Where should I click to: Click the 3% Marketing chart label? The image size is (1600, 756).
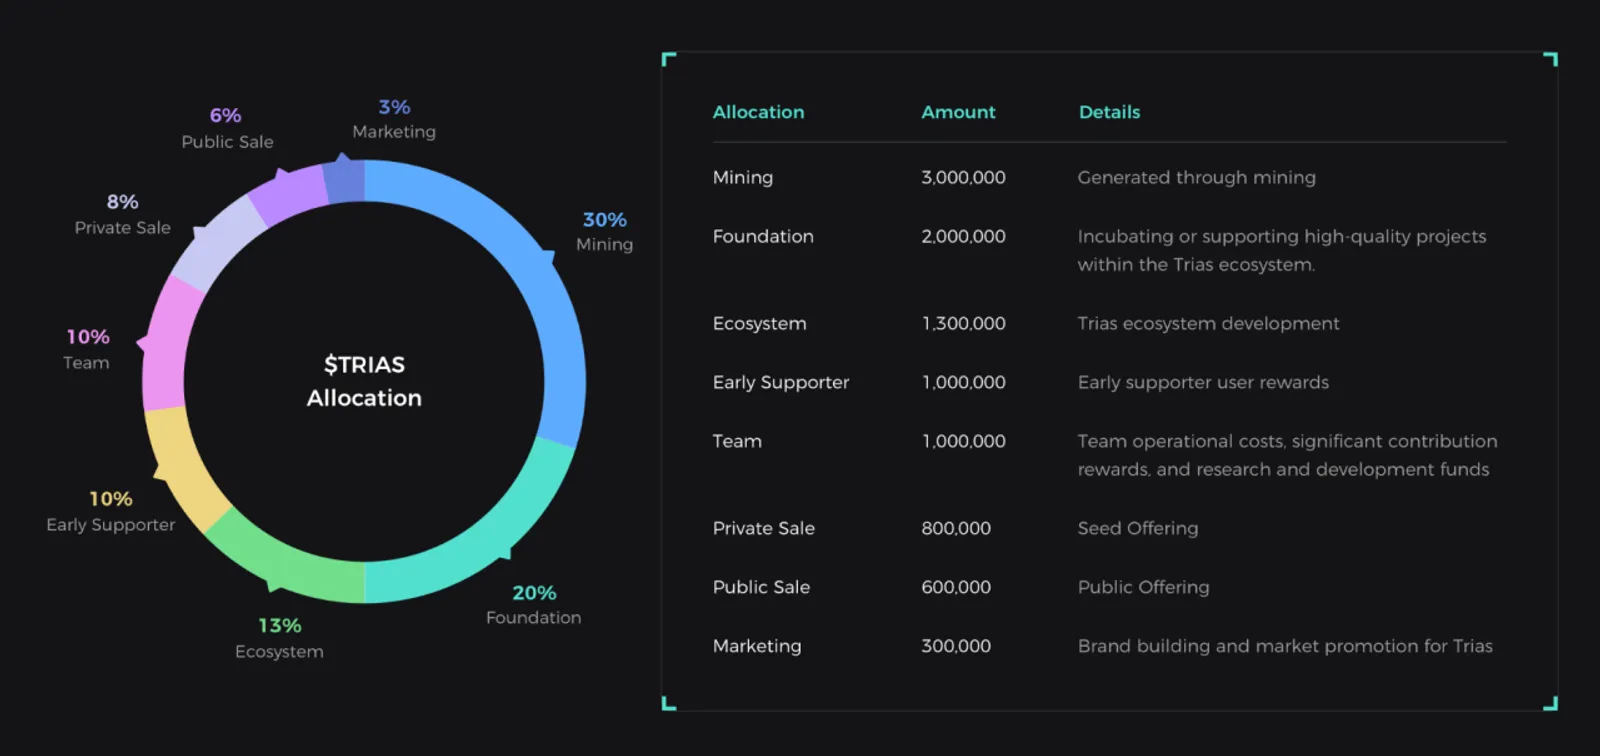394,118
